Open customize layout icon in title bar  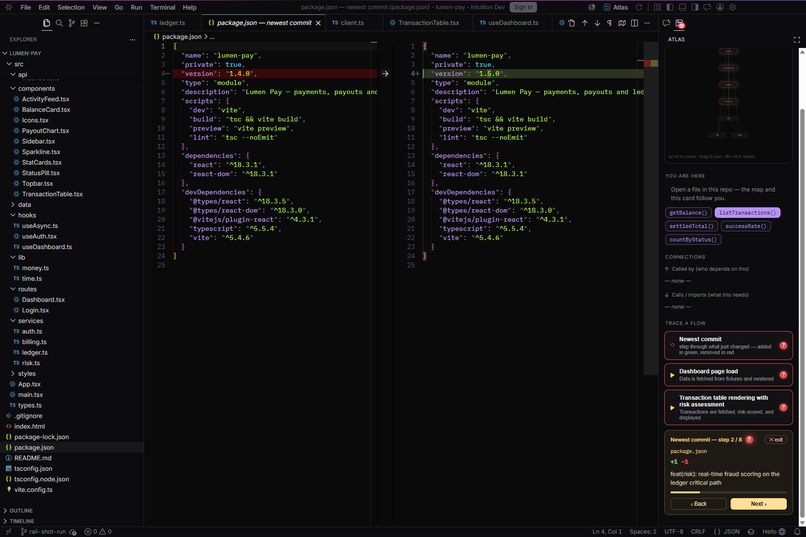click(x=657, y=7)
